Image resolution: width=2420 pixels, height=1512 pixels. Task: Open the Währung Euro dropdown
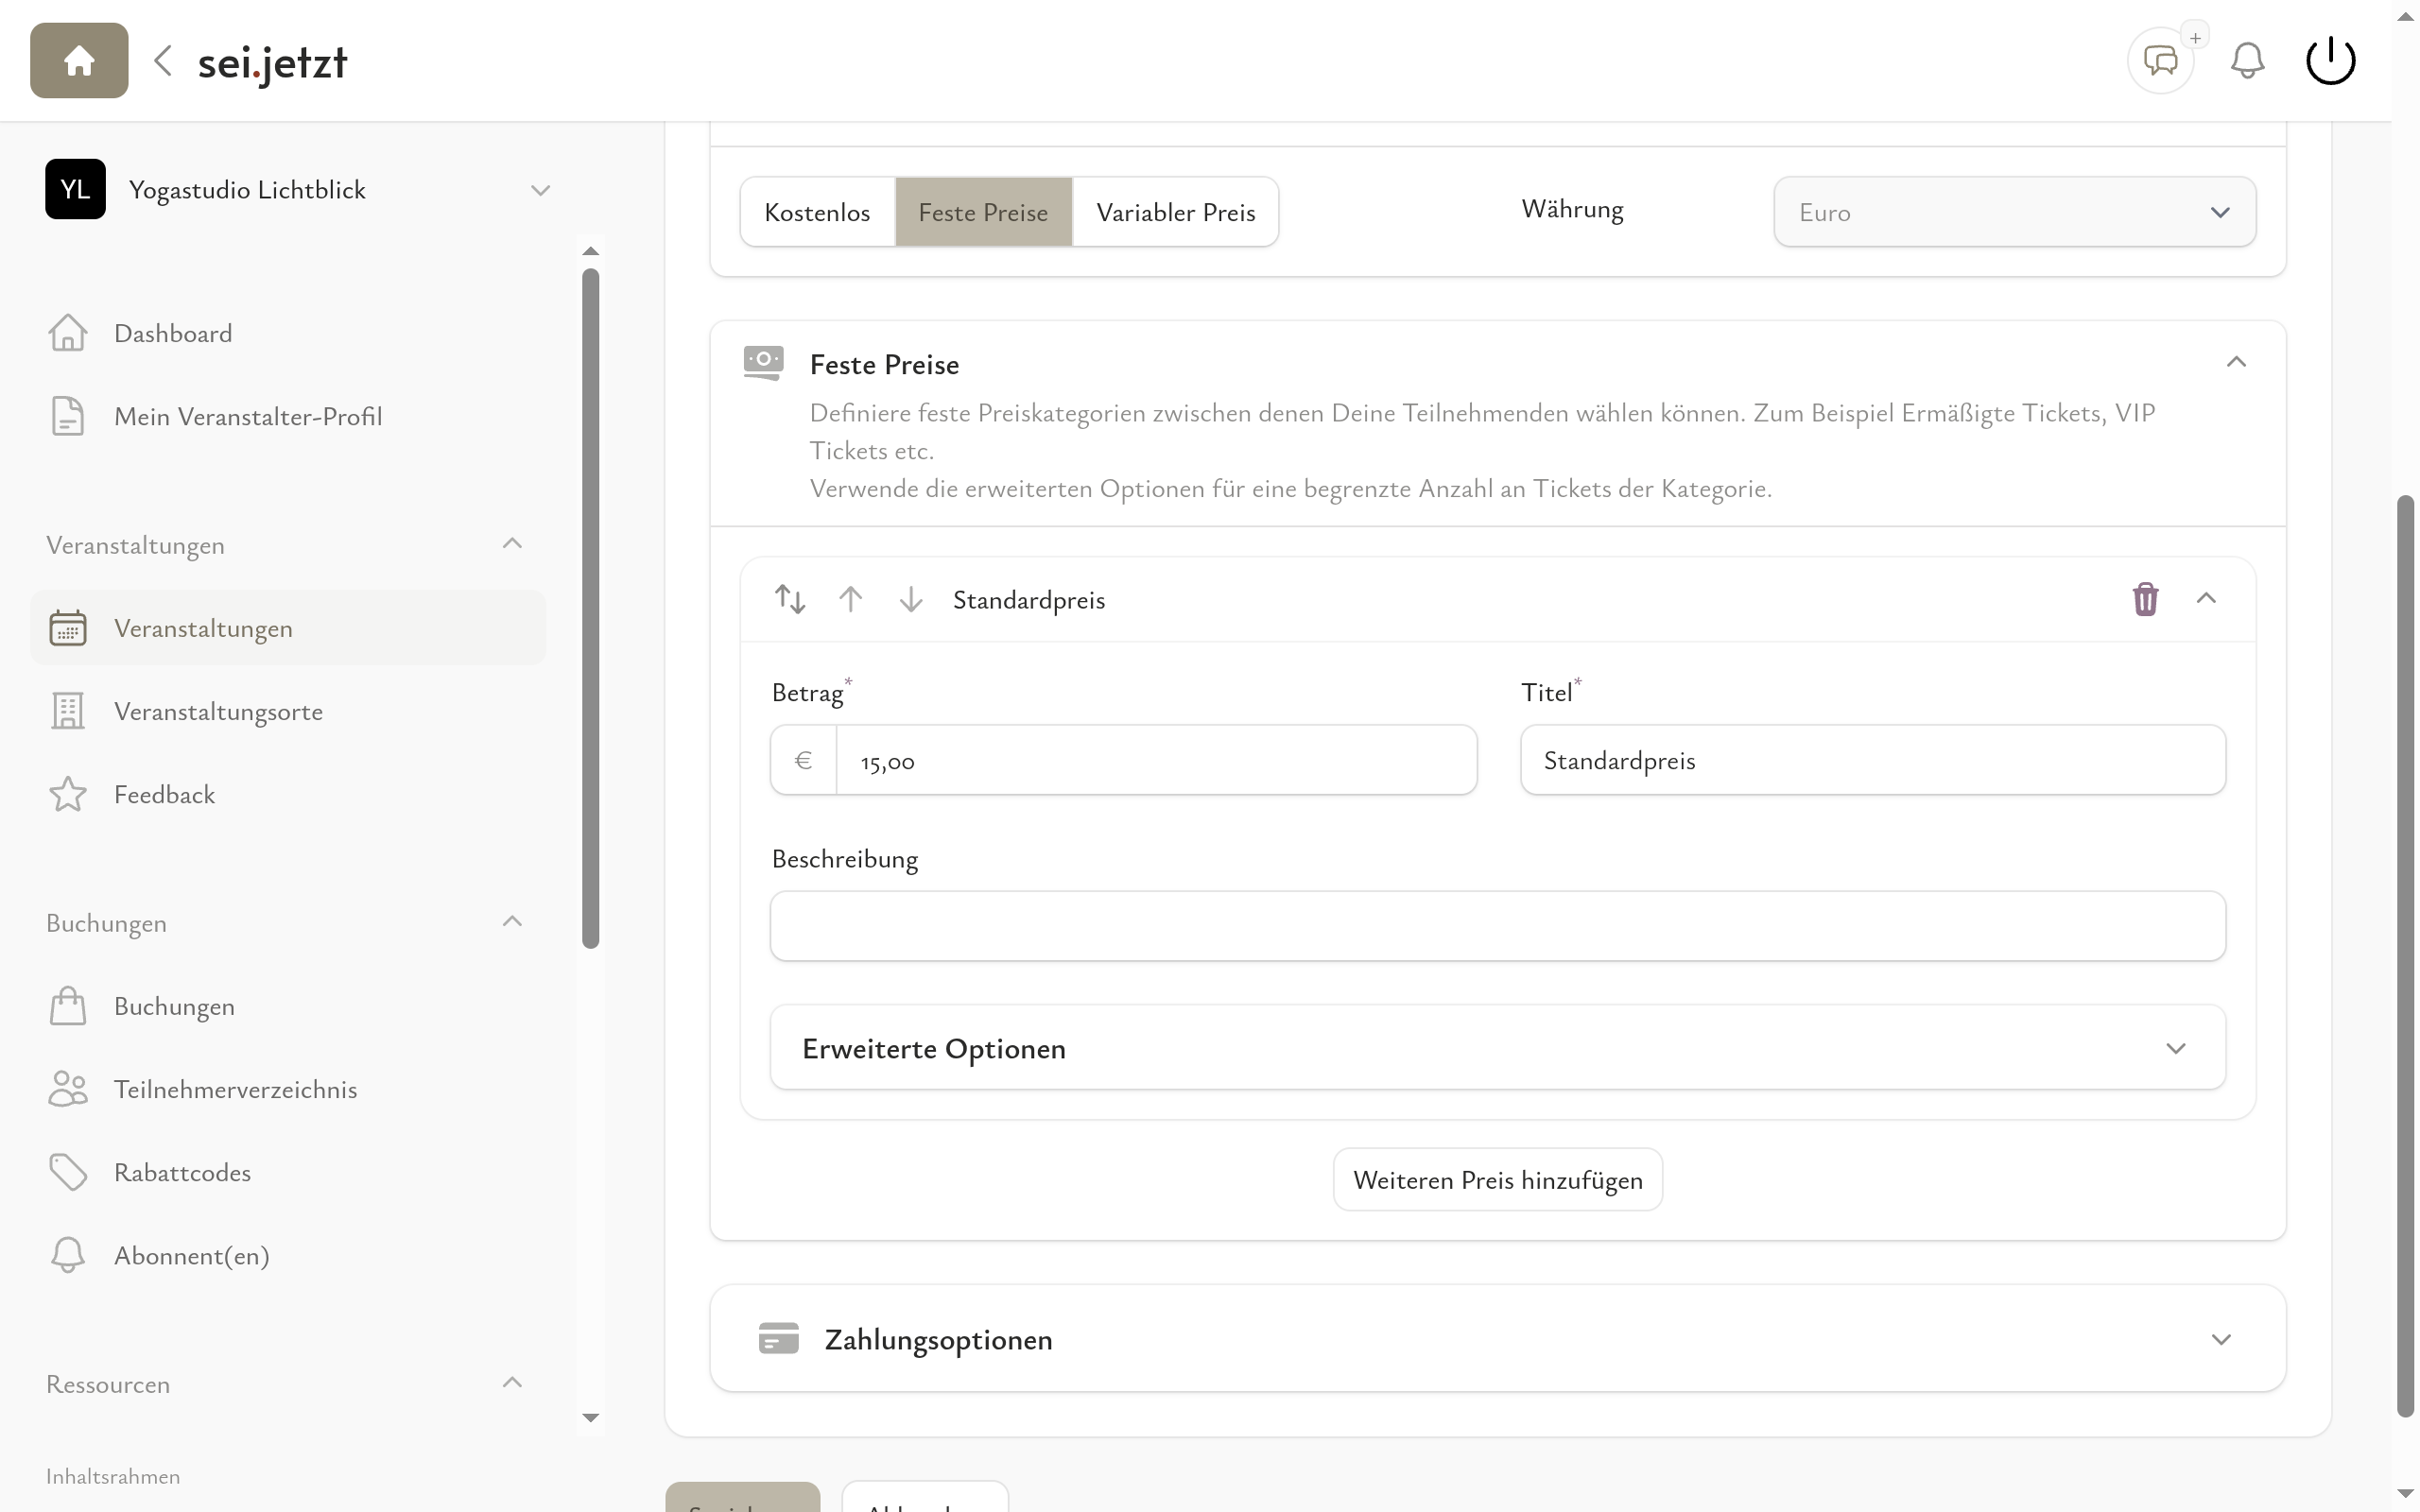coord(2014,212)
